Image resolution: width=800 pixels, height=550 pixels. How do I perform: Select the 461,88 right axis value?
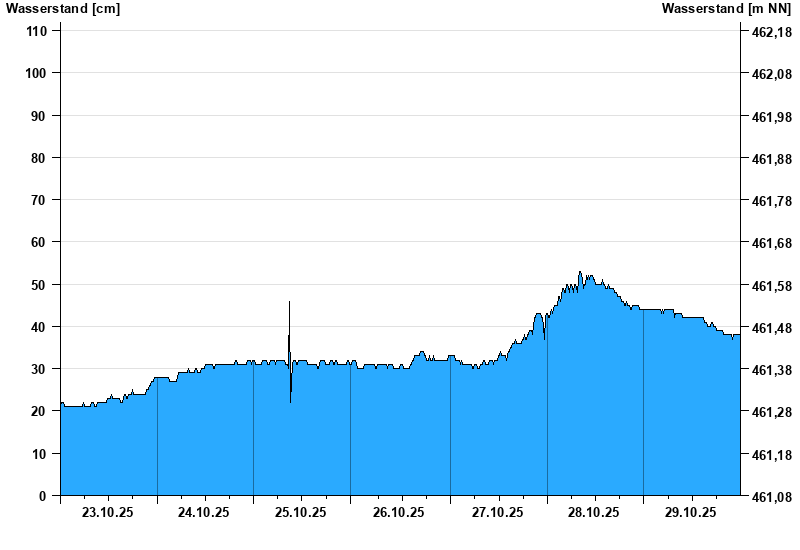[772, 160]
